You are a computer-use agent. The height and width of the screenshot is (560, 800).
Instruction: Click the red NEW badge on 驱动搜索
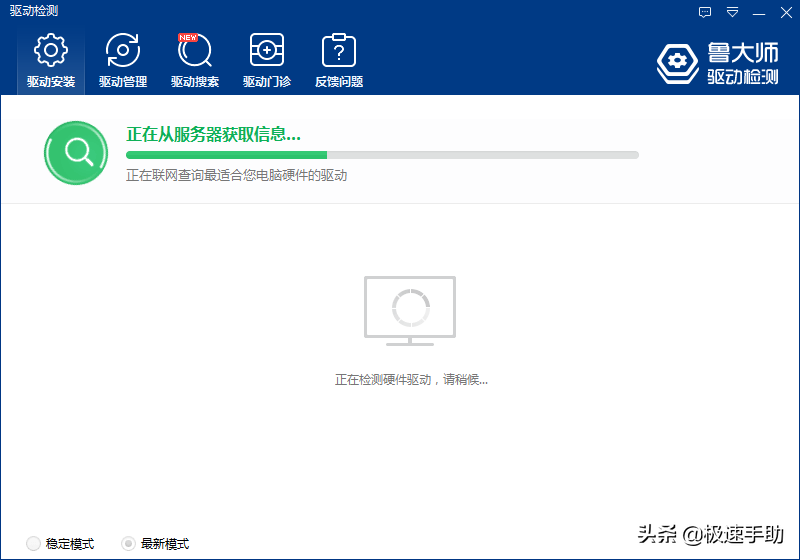(x=187, y=37)
